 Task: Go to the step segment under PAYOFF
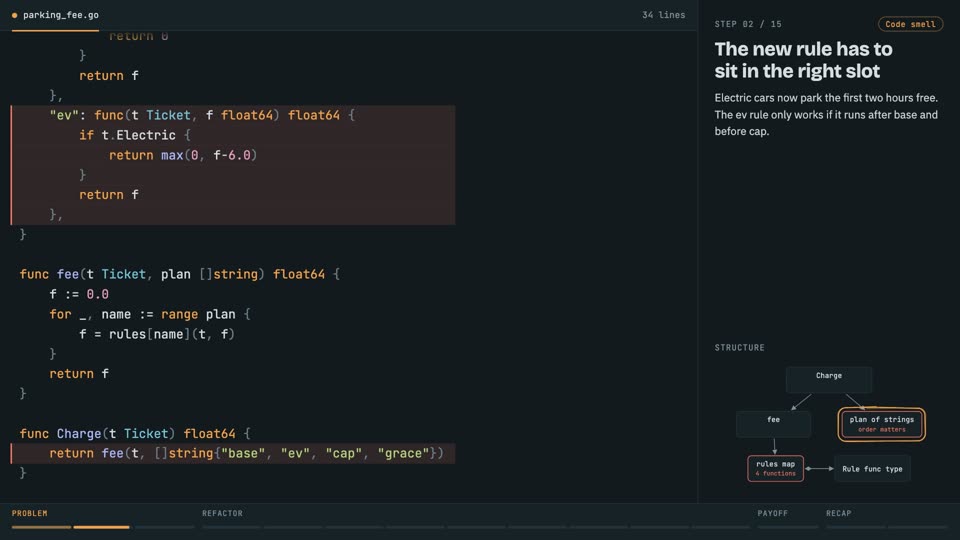click(x=787, y=527)
